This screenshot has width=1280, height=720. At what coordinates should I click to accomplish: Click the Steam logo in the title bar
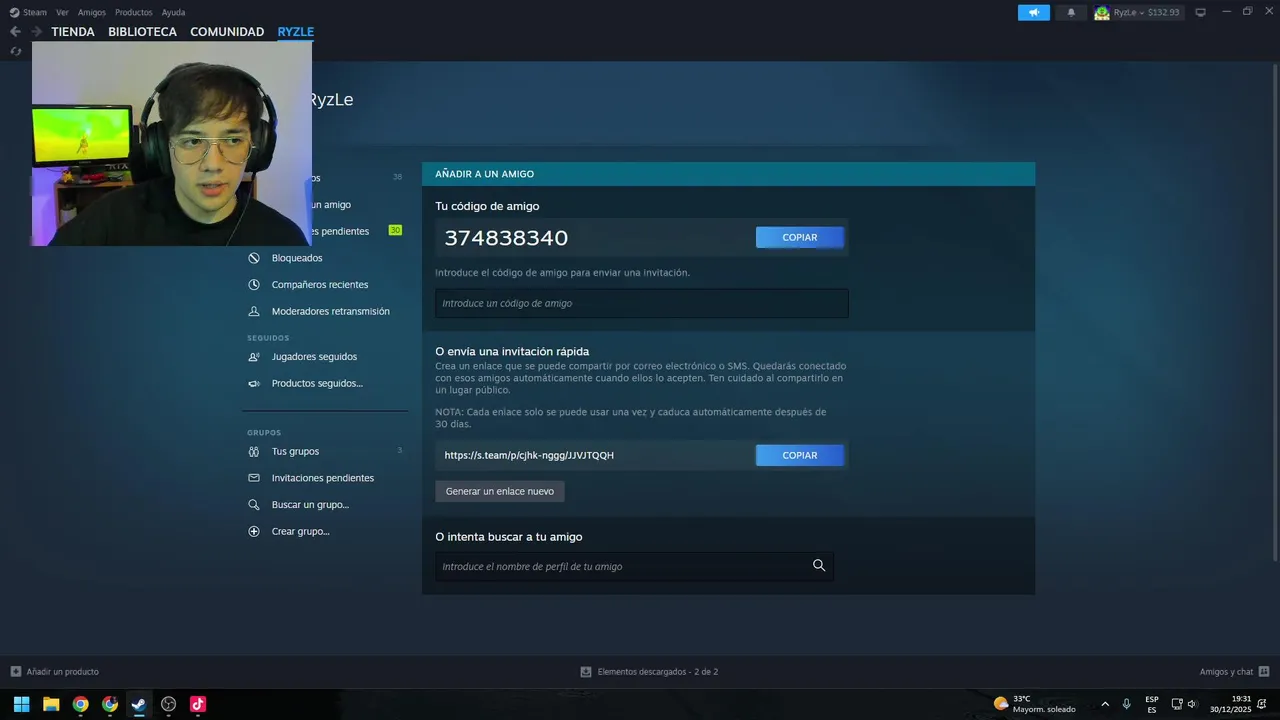[x=14, y=12]
